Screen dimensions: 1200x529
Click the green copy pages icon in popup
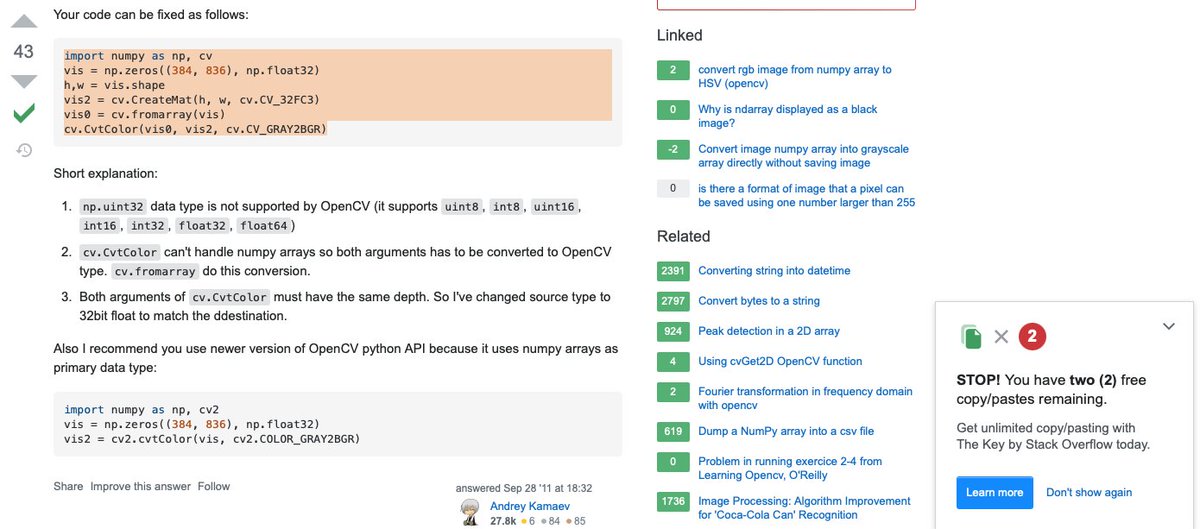coord(971,337)
